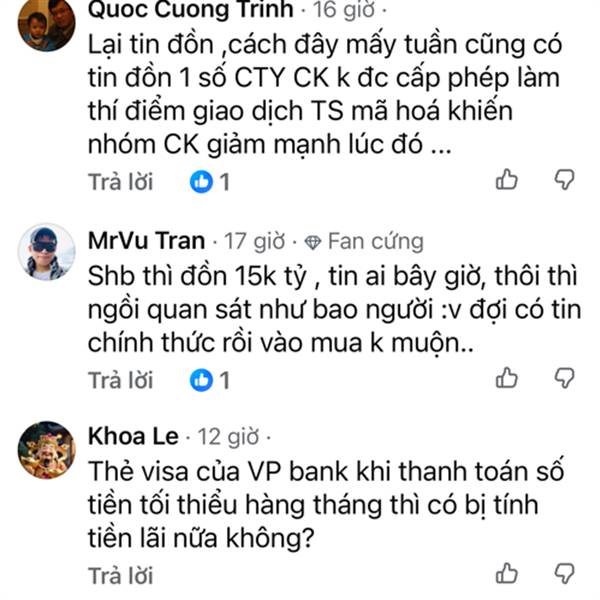Screen dimensions: 600x600
Task: View blue like reaction on MrVu Tran's comment
Action: tap(201, 380)
